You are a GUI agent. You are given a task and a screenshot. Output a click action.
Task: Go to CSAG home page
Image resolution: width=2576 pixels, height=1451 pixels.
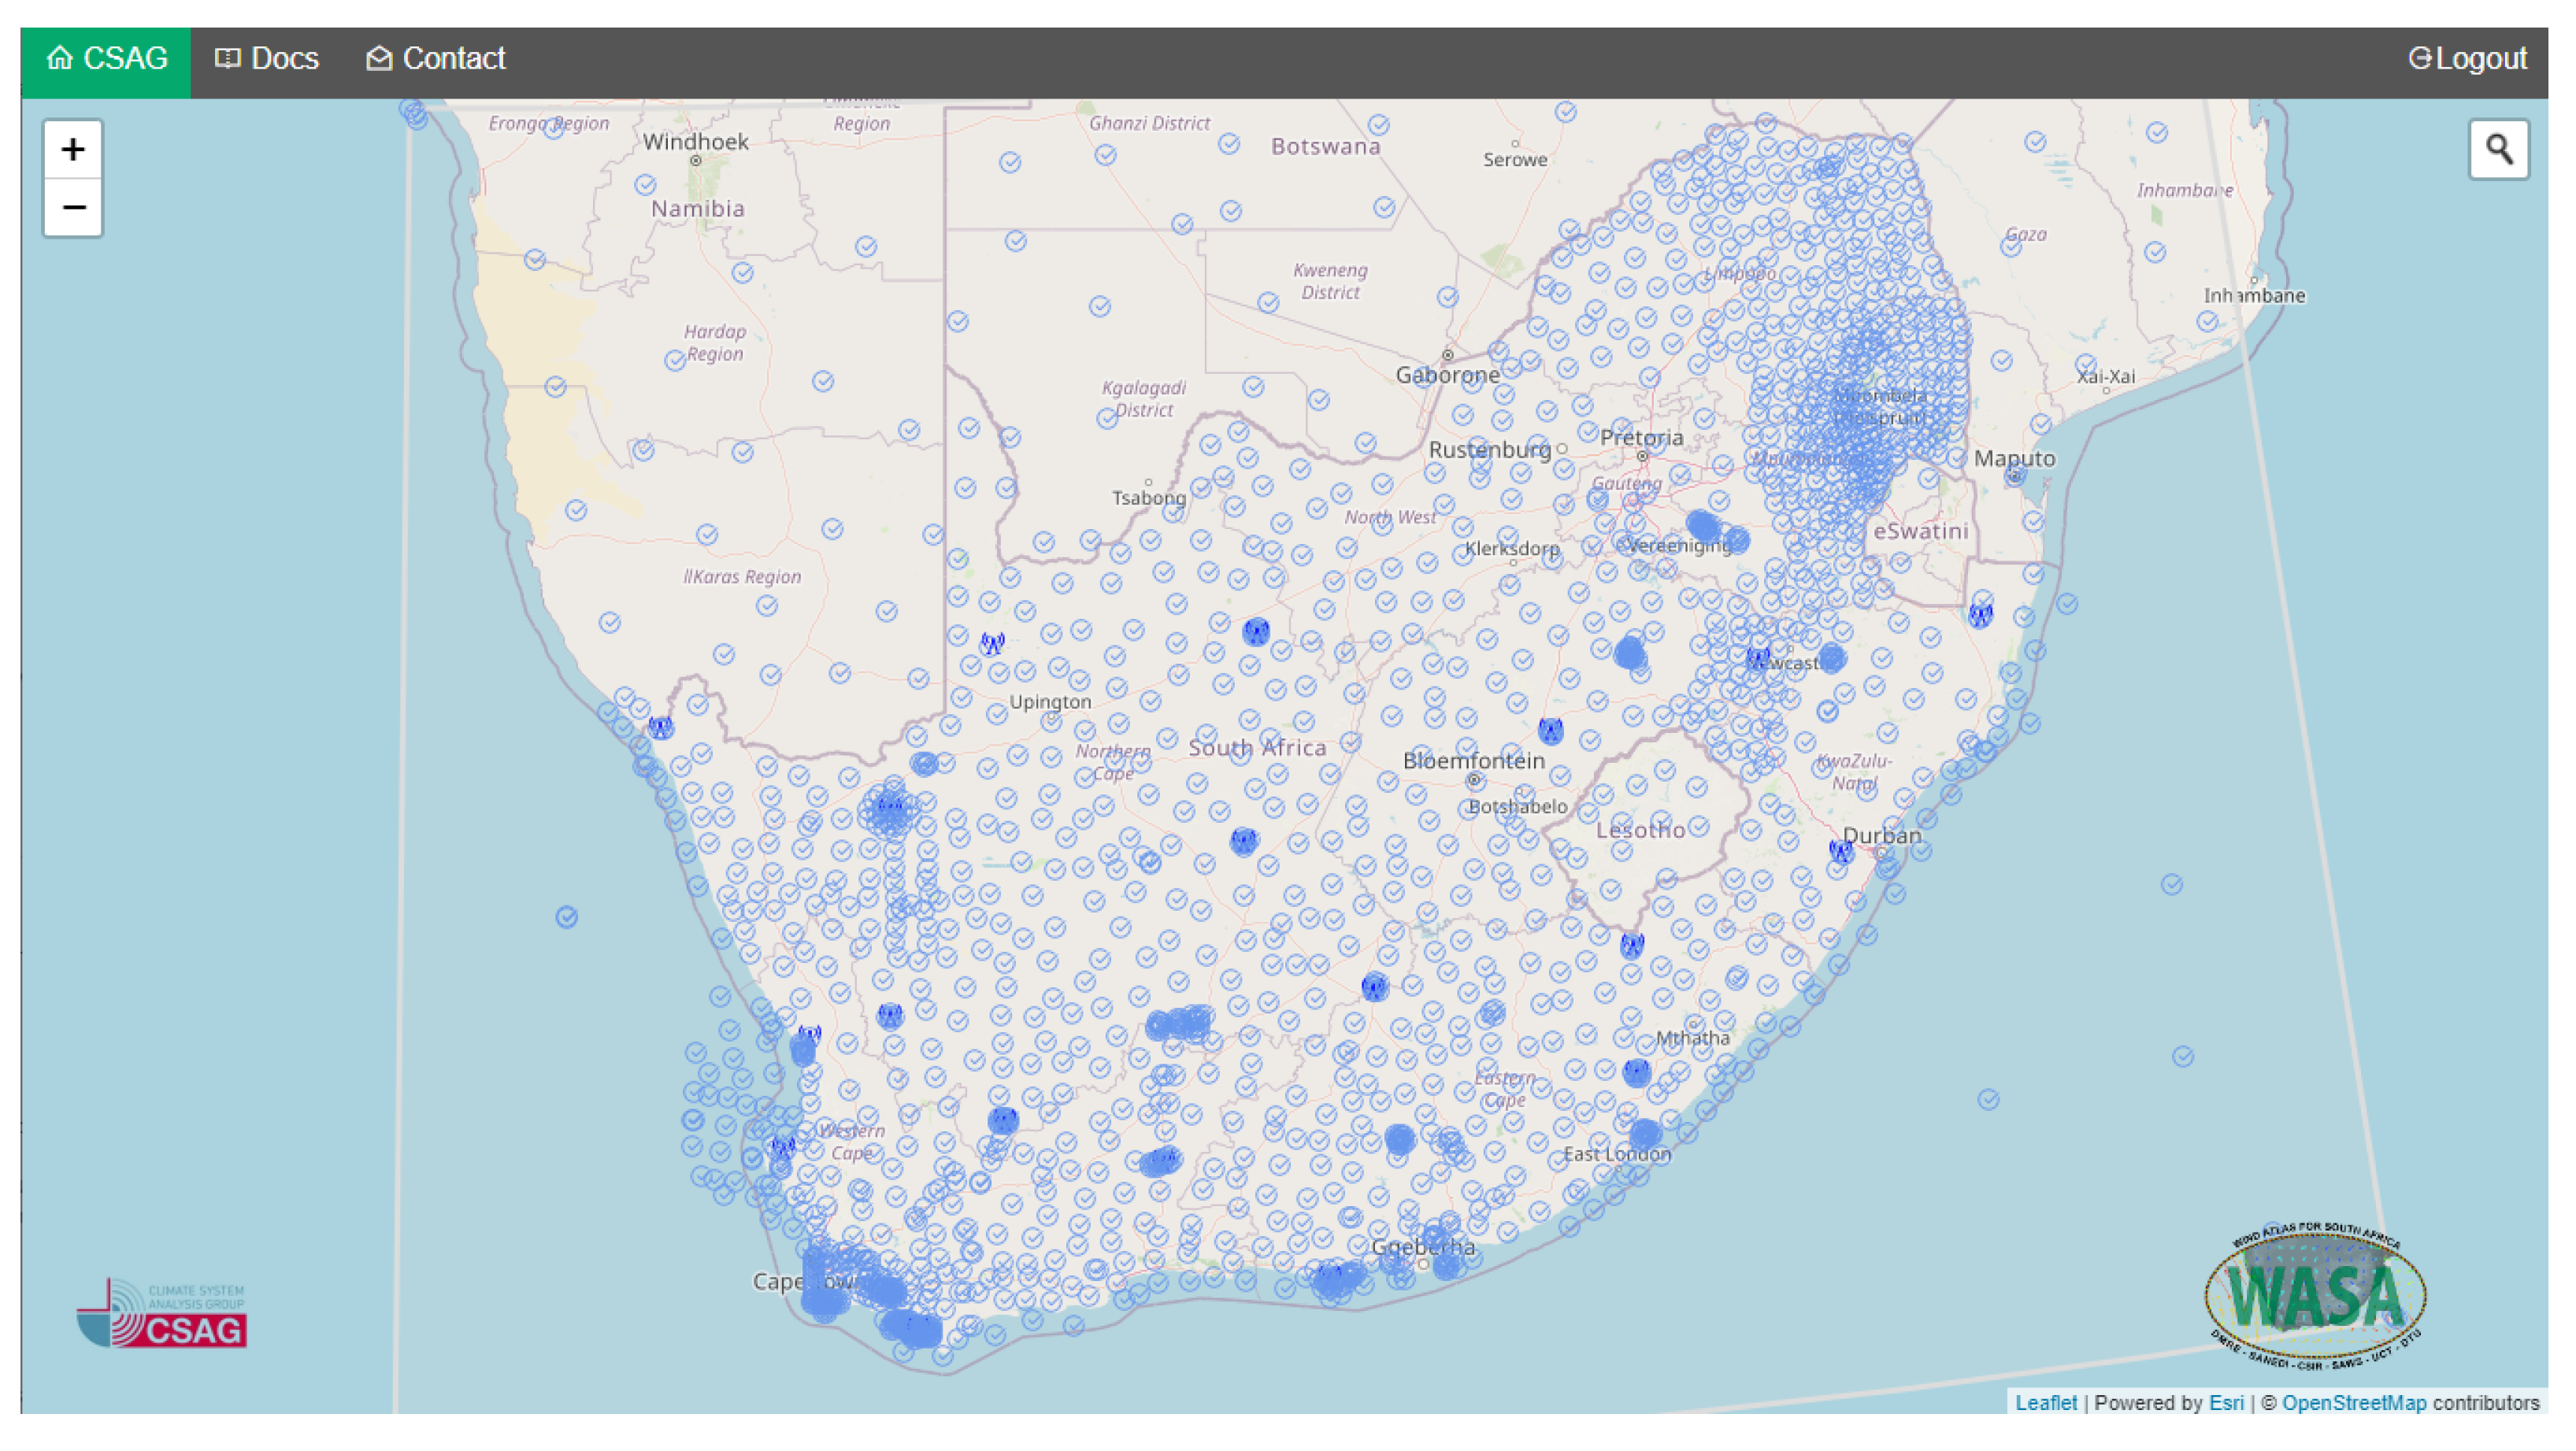point(106,59)
